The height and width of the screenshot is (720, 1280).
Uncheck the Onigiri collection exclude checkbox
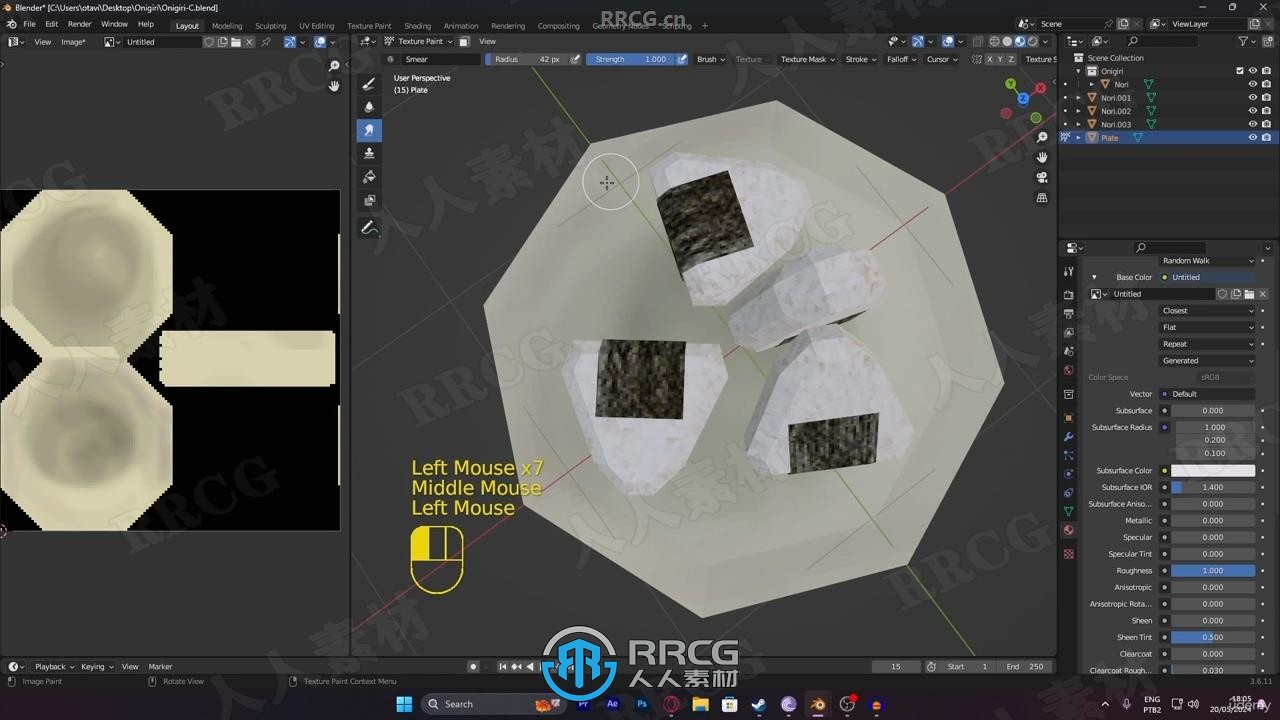(x=1240, y=71)
